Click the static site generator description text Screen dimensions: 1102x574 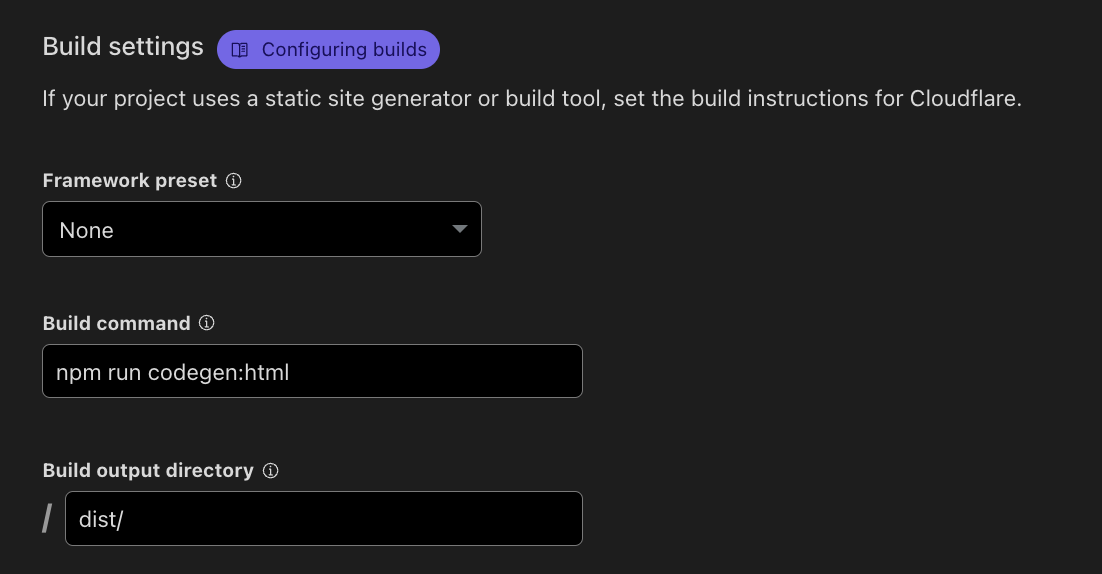click(400, 99)
